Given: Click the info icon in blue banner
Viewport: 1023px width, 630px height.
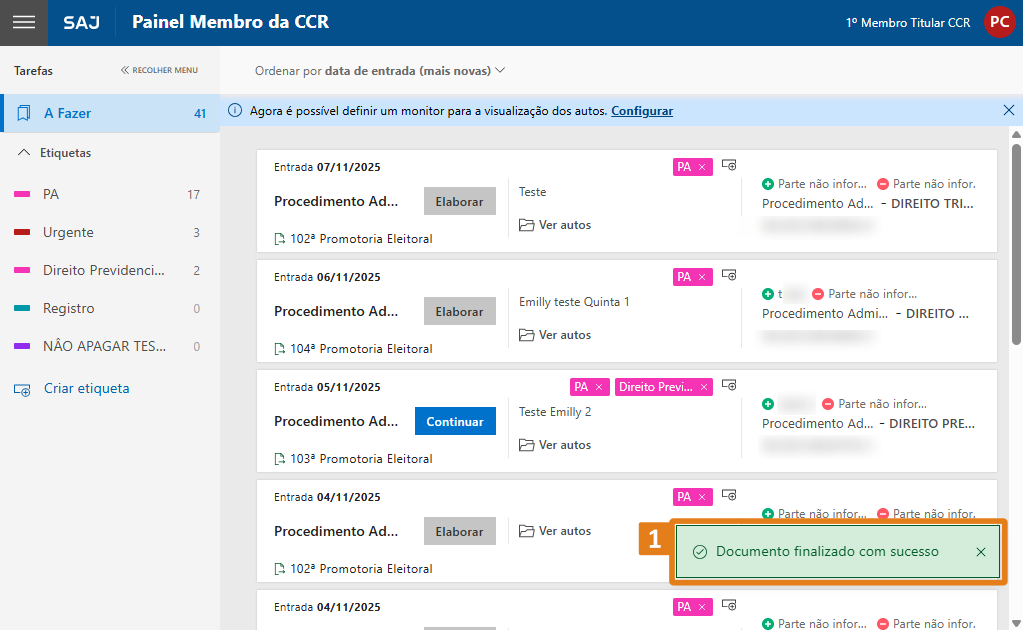Looking at the screenshot, I should 236,111.
